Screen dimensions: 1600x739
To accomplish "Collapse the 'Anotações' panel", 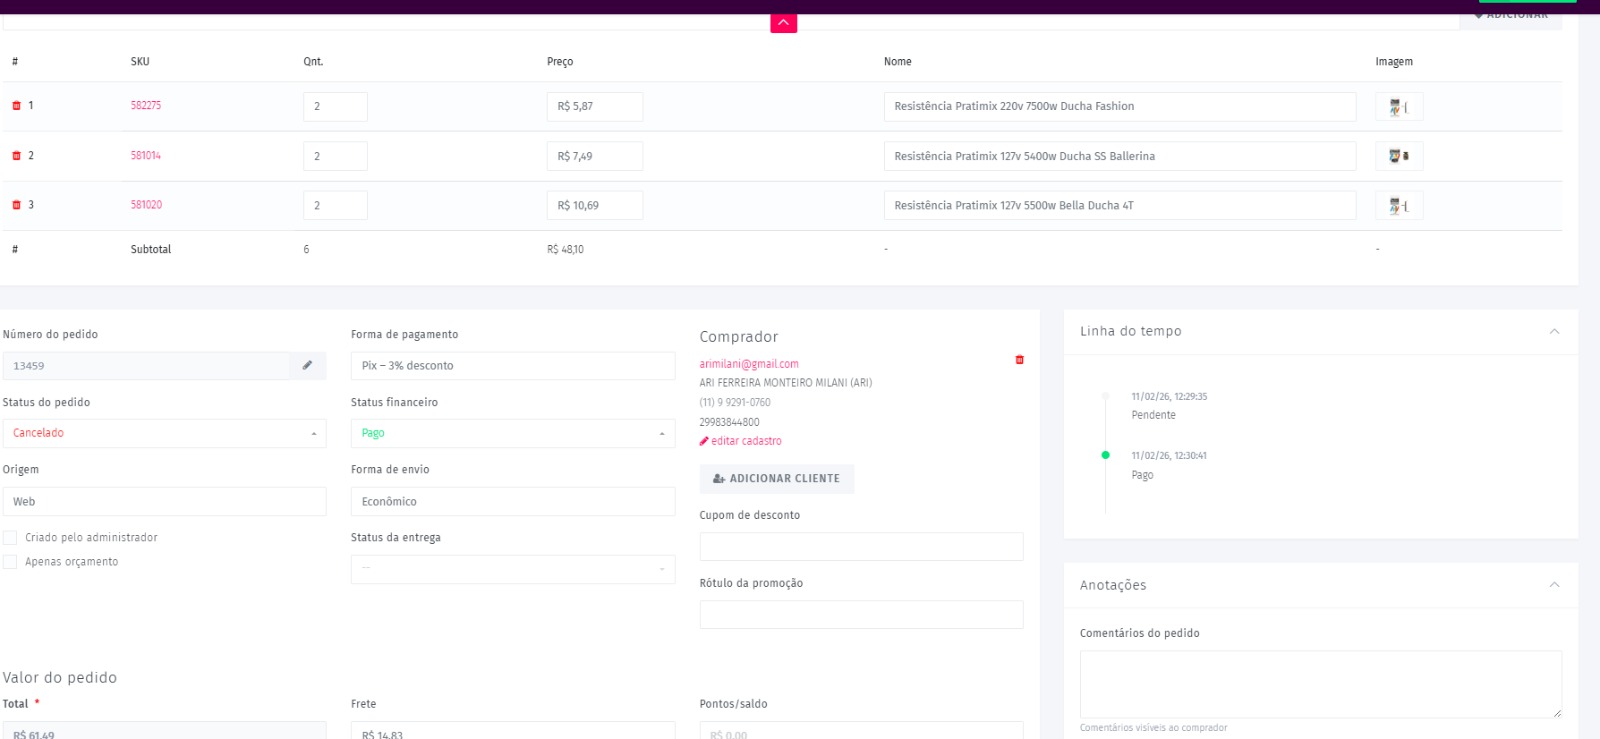I will (x=1554, y=585).
